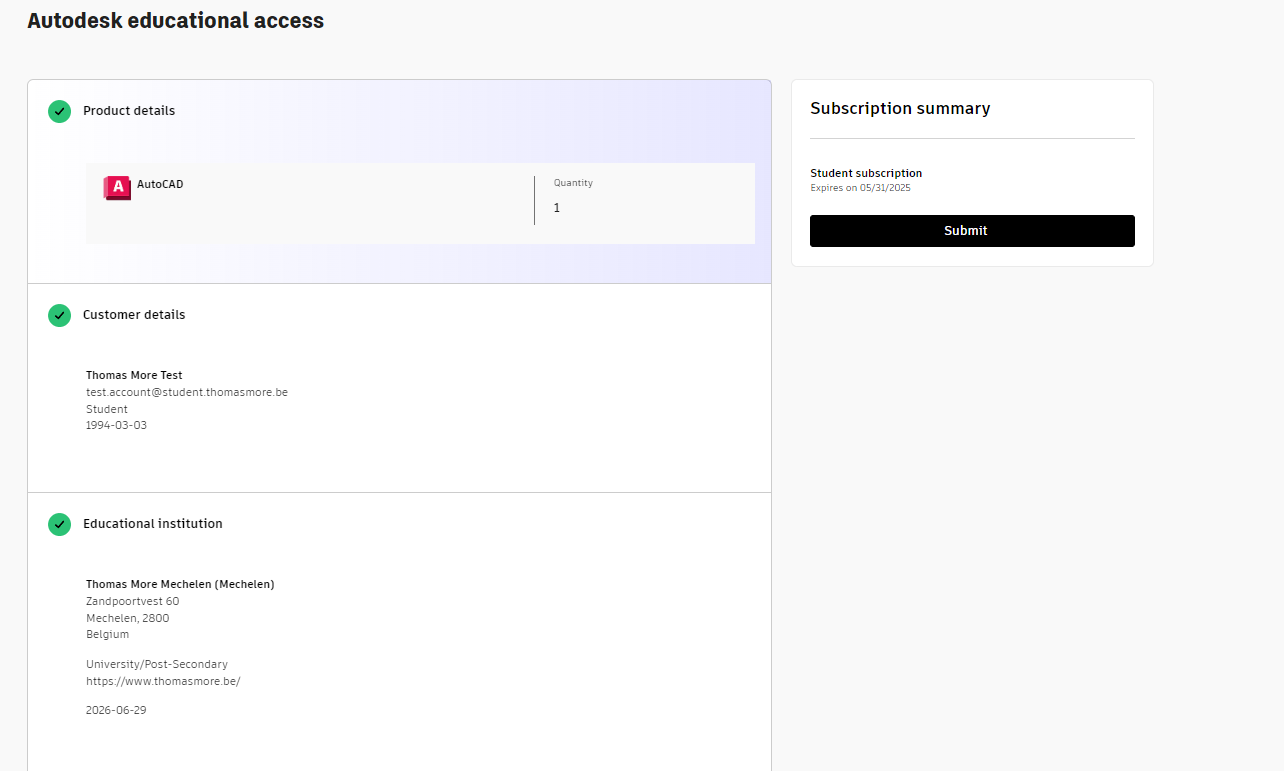The height and width of the screenshot is (771, 1284).
Task: Click the Thomas More Test customer name
Action: pyautogui.click(x=134, y=375)
